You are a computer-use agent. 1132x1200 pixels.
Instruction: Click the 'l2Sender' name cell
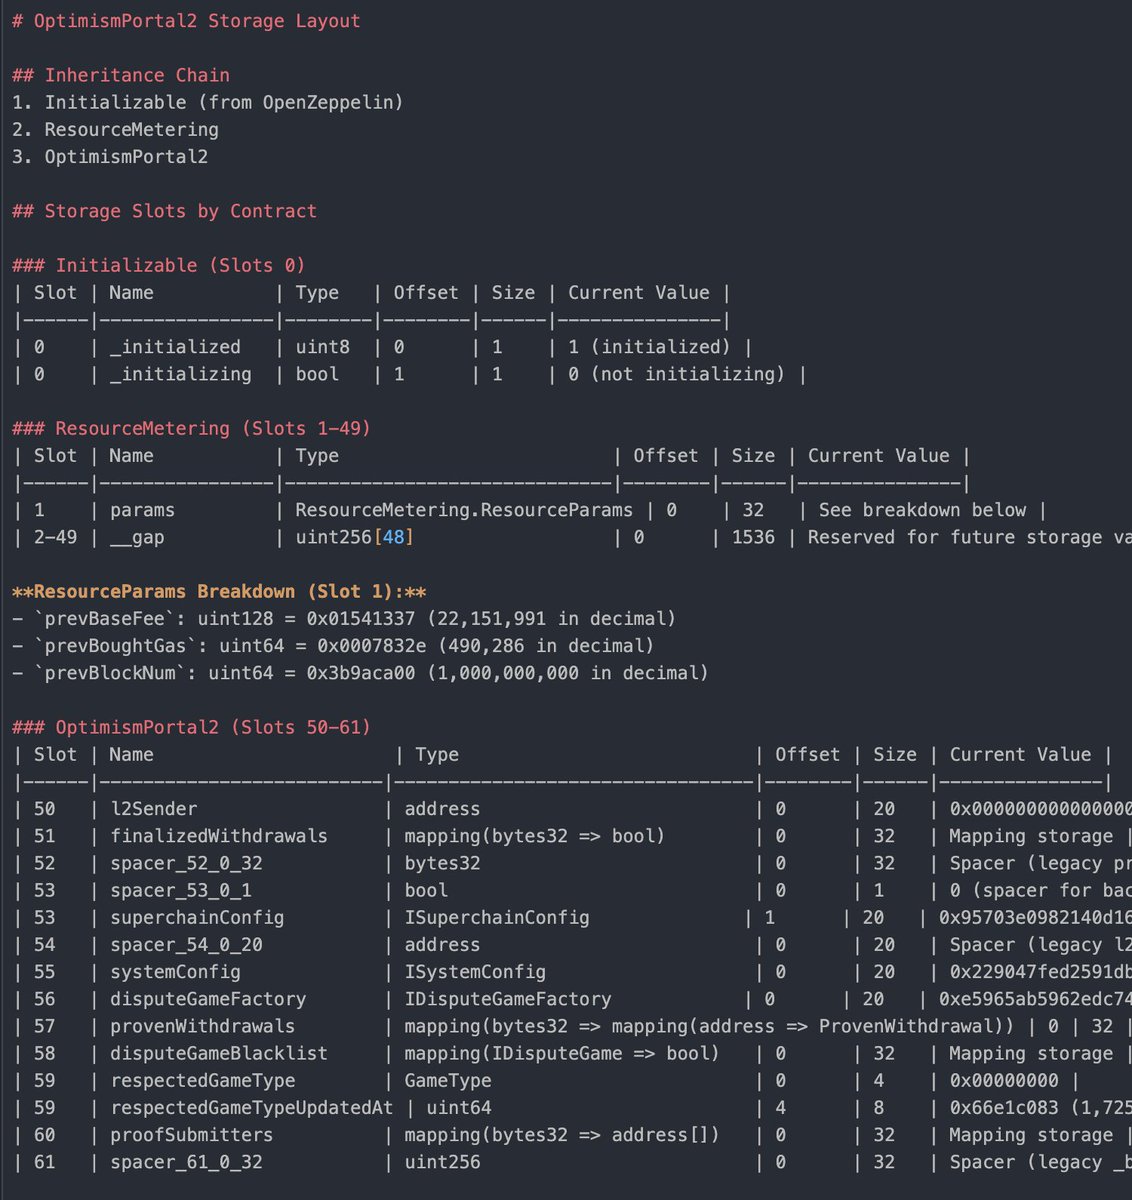(153, 808)
